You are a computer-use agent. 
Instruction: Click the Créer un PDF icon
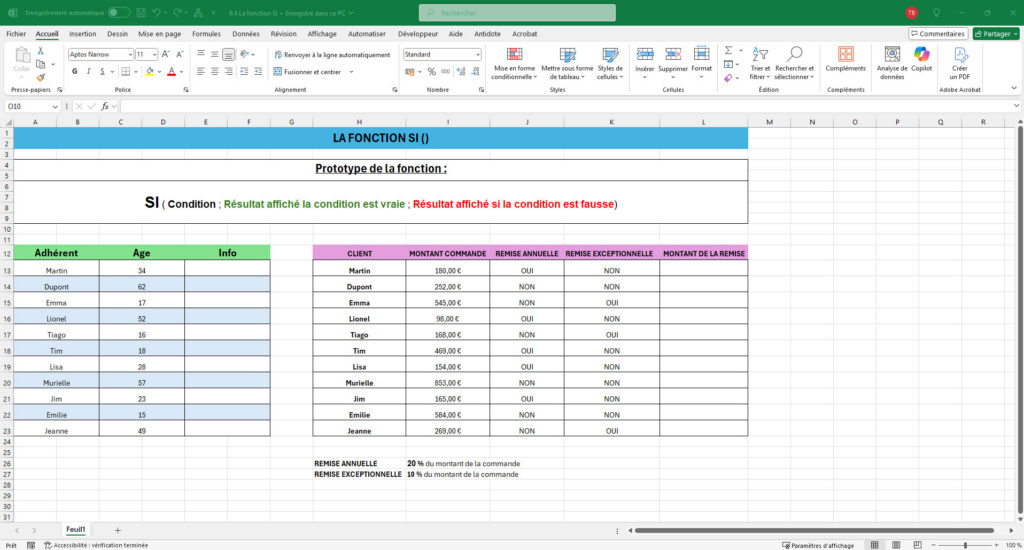pyautogui.click(x=960, y=55)
